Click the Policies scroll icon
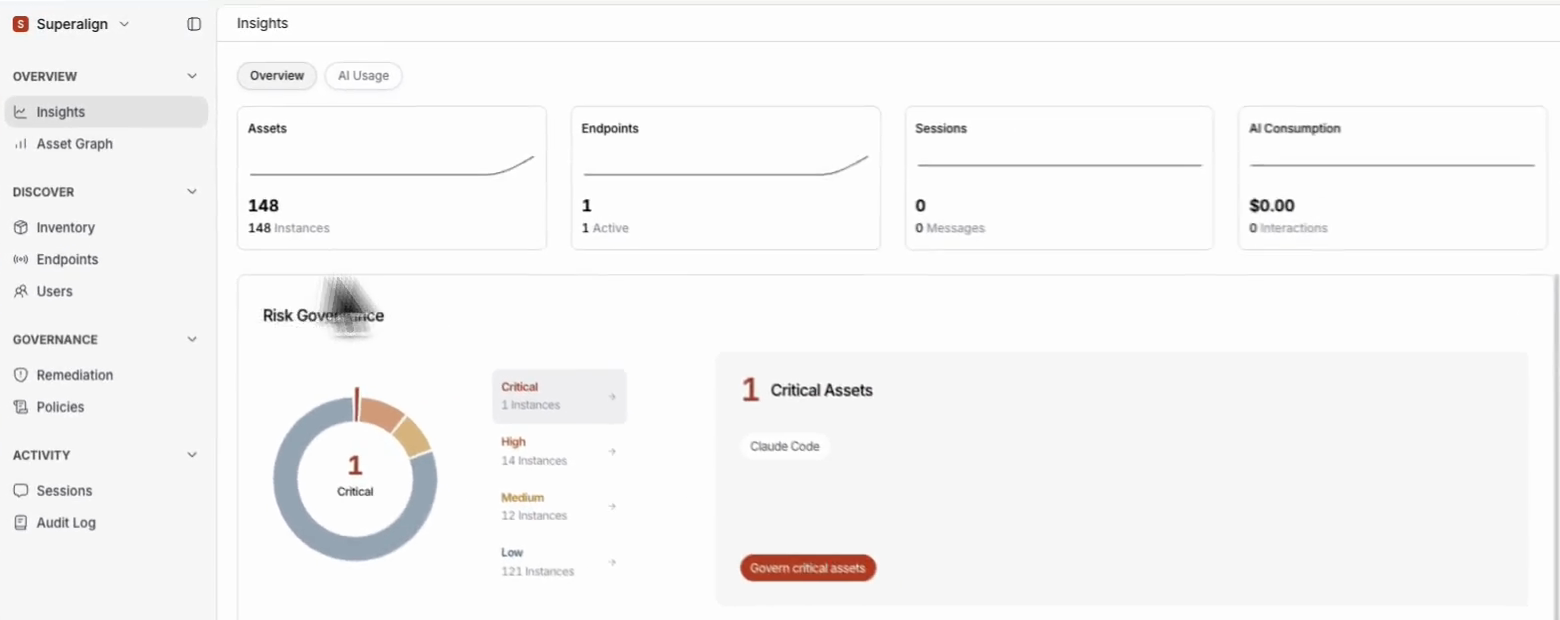 click(21, 407)
